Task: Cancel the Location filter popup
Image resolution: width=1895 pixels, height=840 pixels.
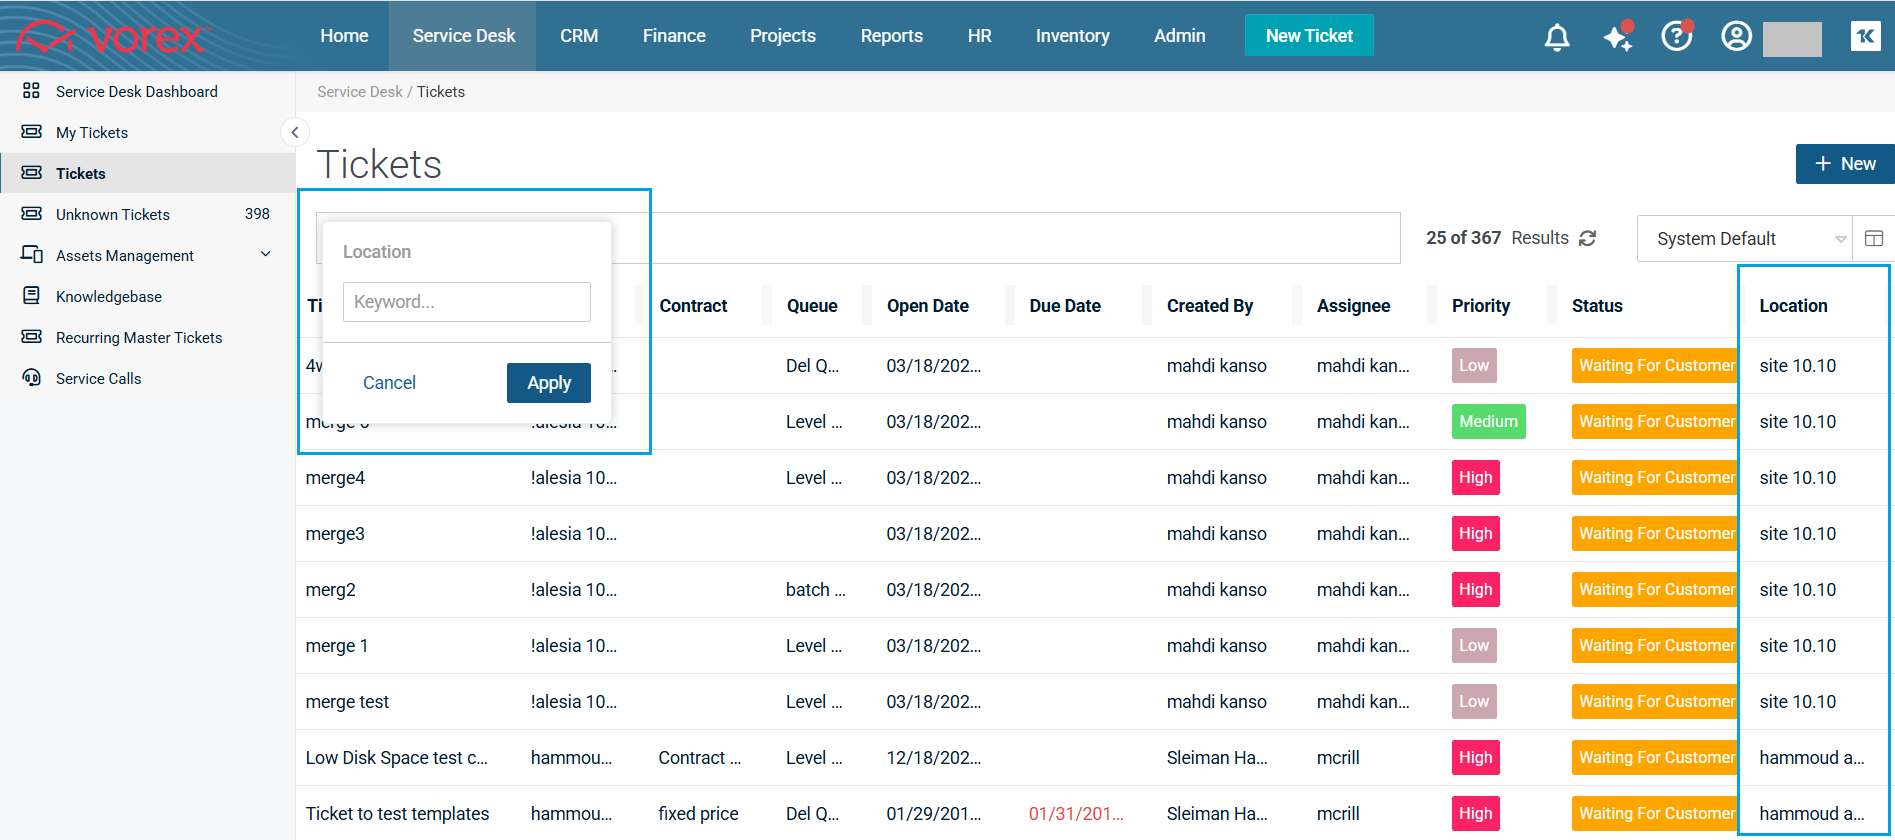Action: coord(389,383)
